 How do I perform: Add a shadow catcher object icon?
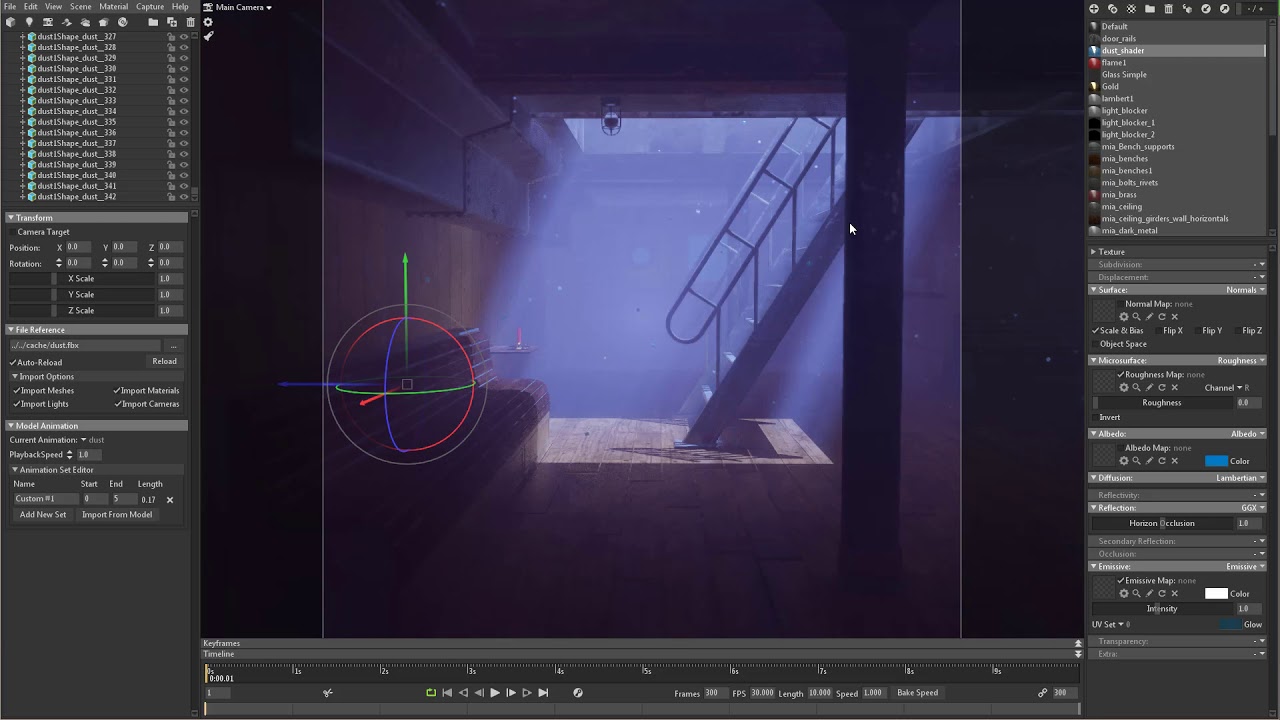[x=67, y=22]
